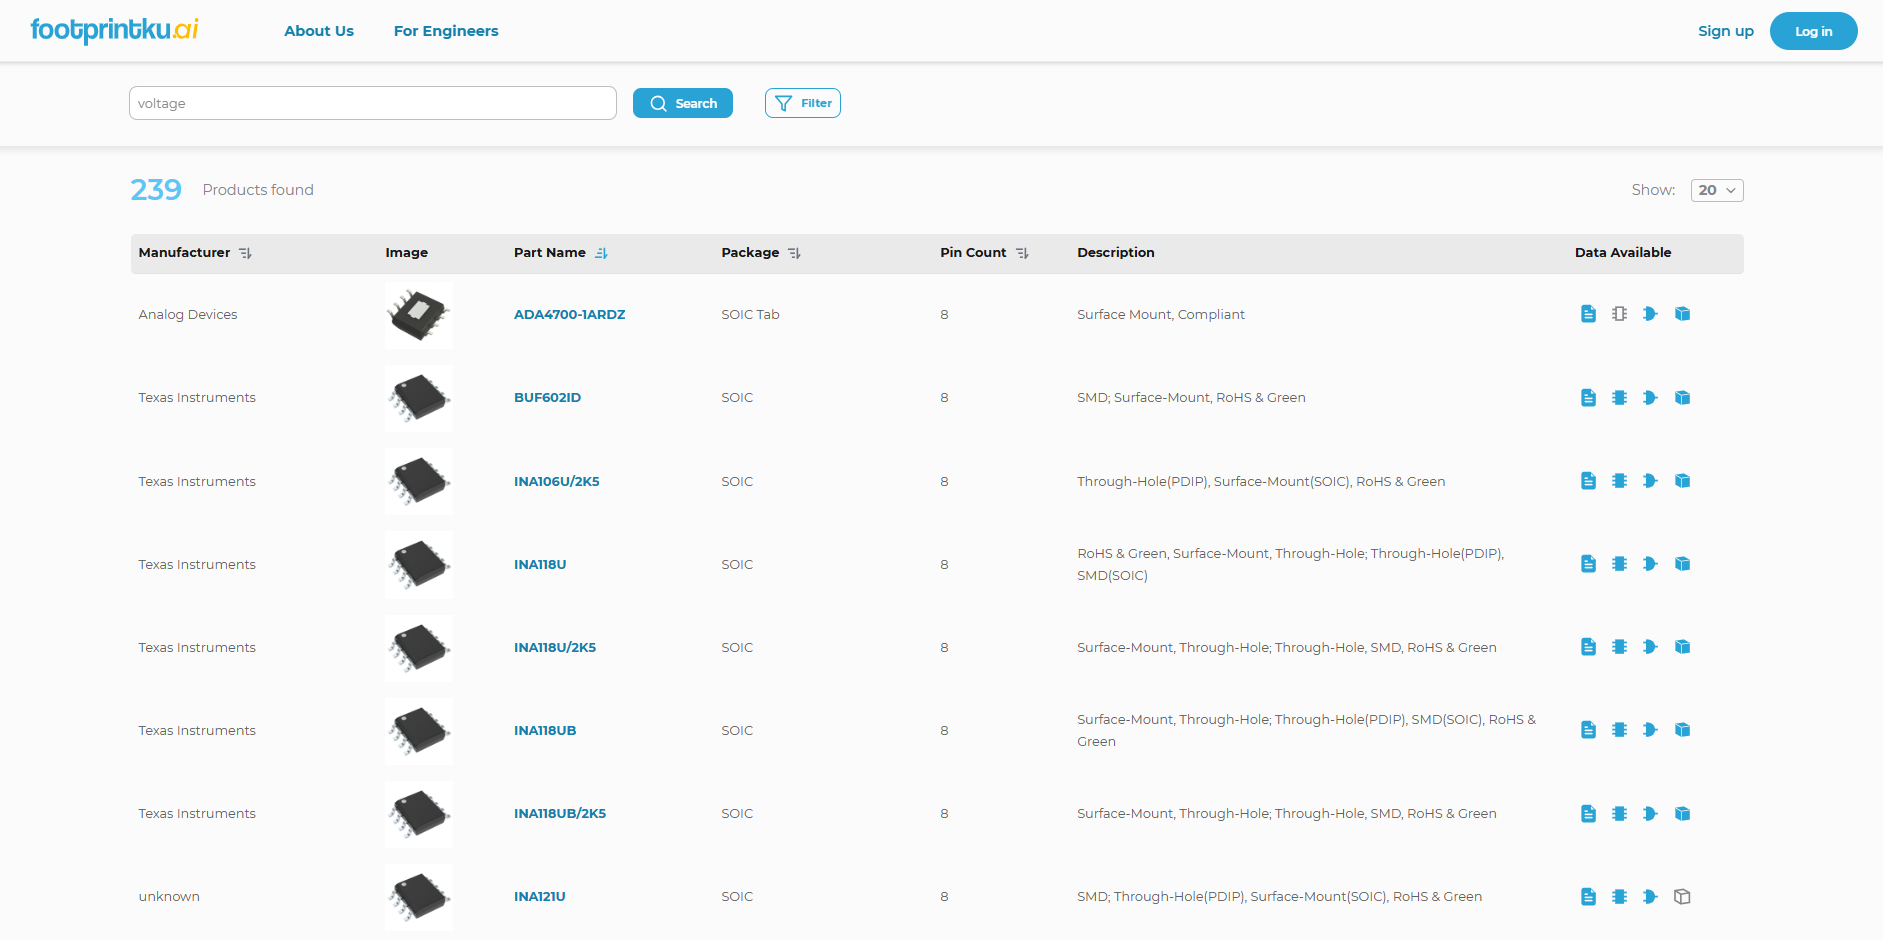Click 3D model cube icon for INA106U/2K5

[x=1682, y=481]
